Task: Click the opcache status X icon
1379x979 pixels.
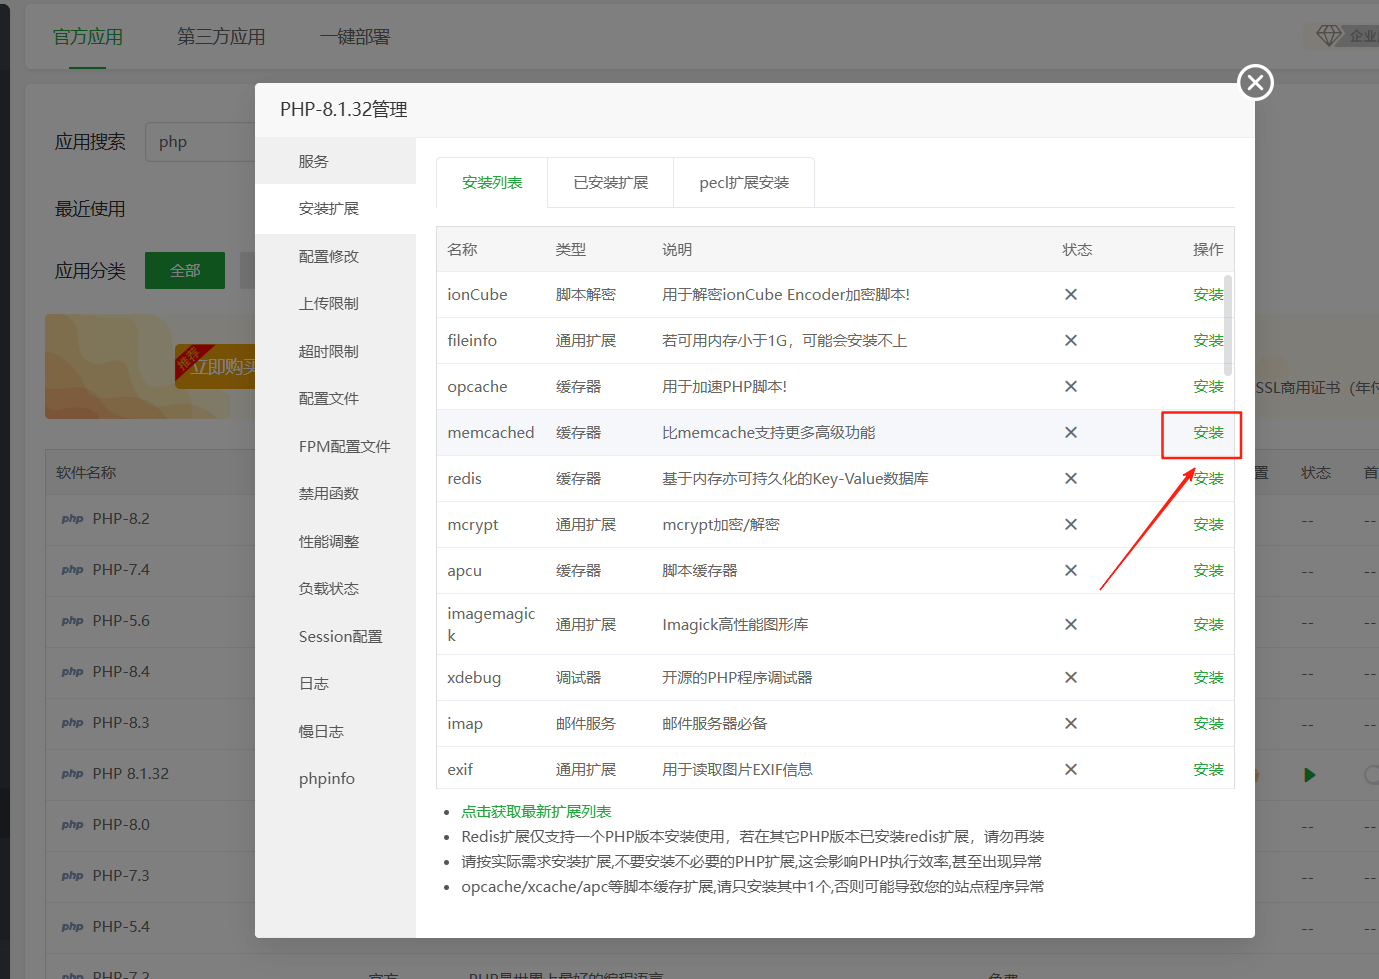Action: tap(1071, 386)
